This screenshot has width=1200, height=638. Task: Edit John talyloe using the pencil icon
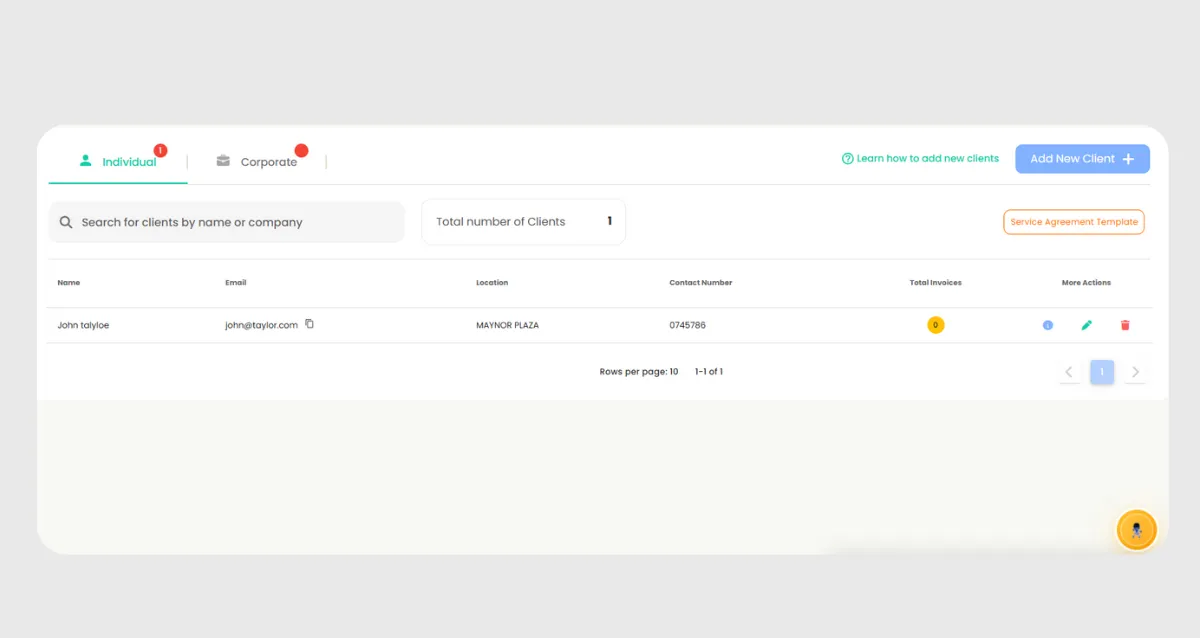1086,325
